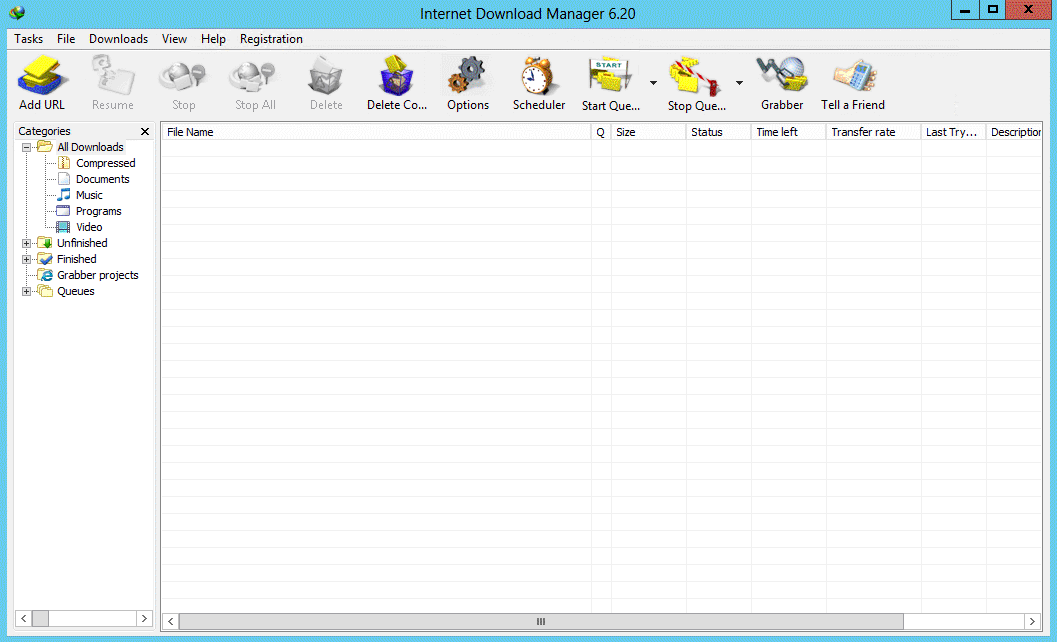Select the Video category

89,227
